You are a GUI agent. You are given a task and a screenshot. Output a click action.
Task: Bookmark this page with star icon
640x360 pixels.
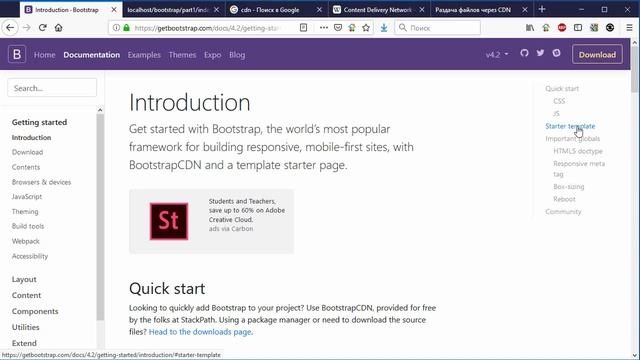(x=366, y=28)
